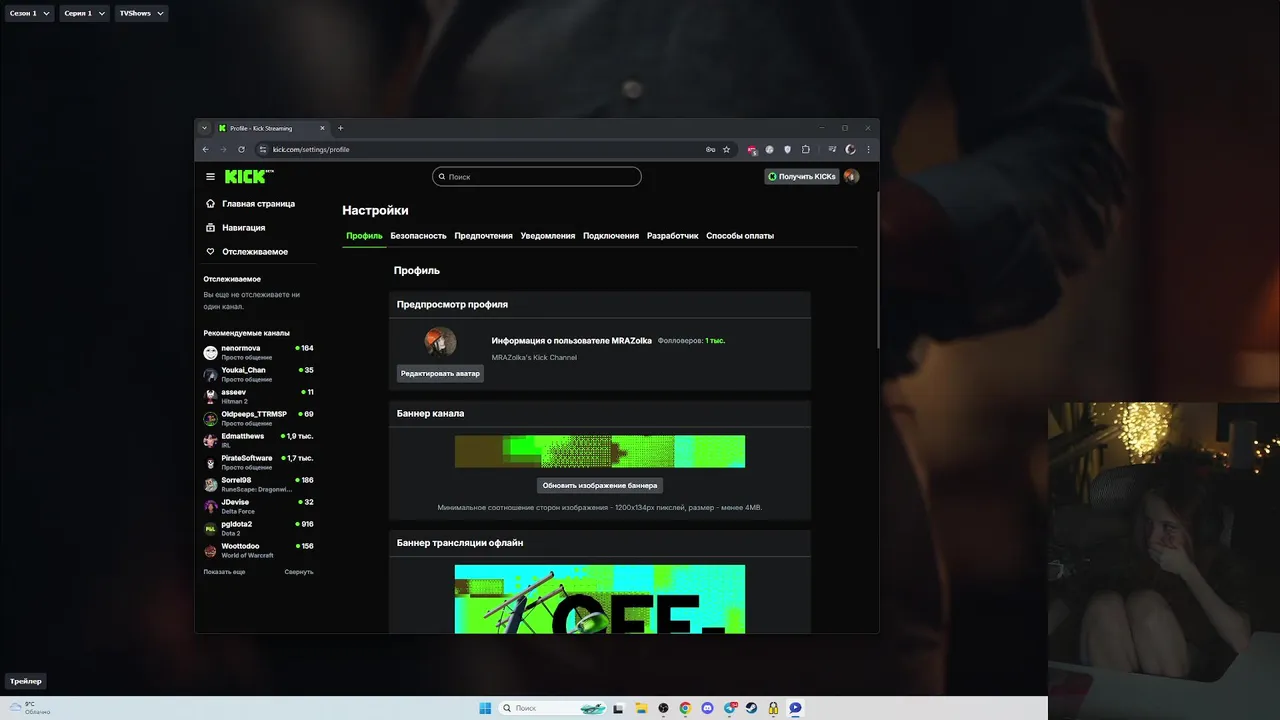View site information icon in address bar

click(x=263, y=149)
